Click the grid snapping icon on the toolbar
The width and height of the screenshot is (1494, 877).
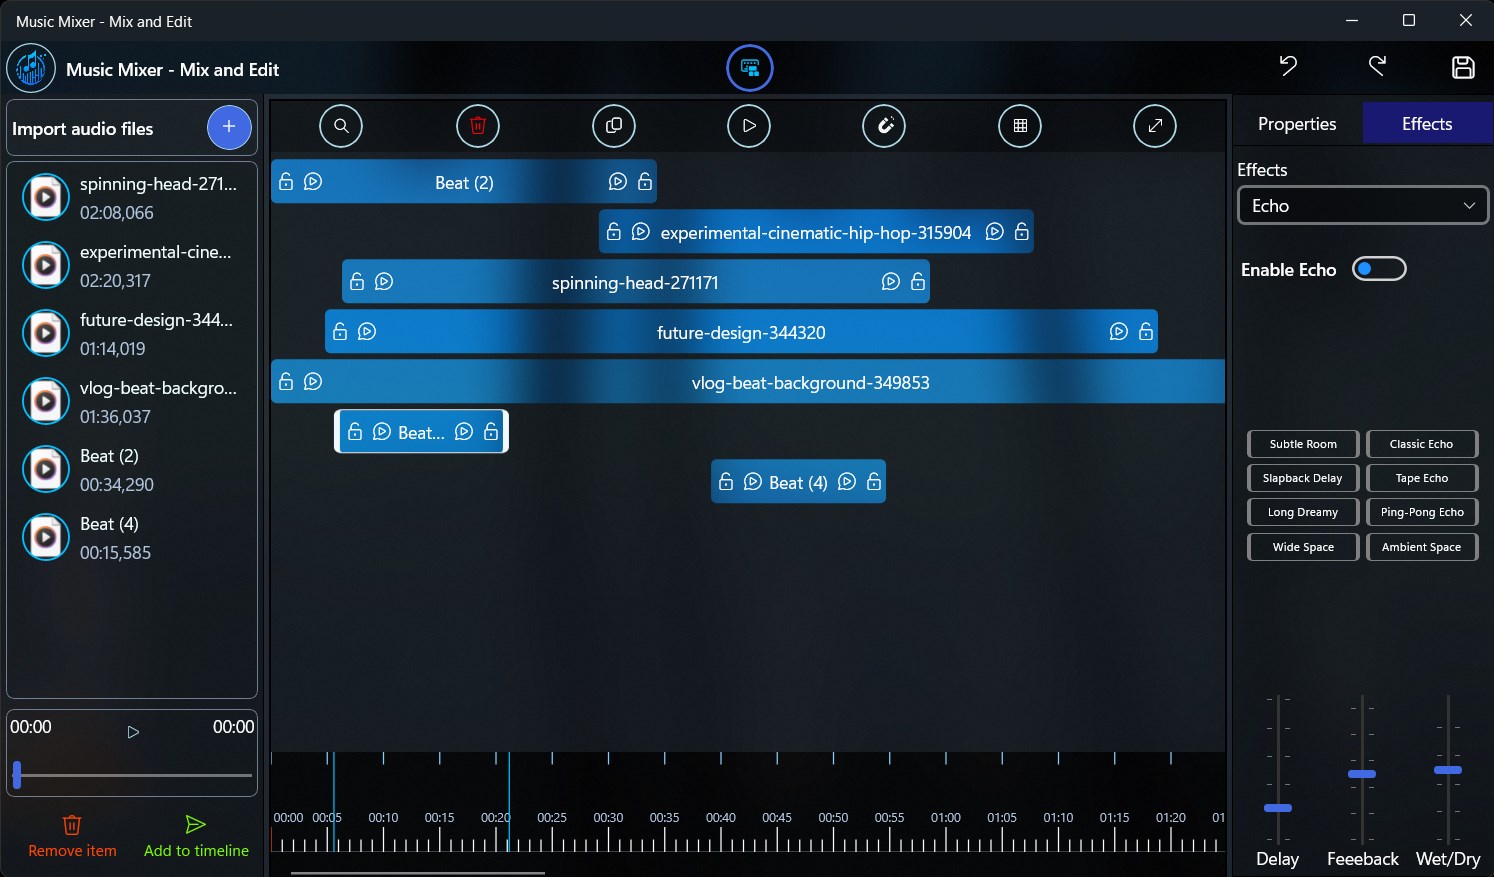pyautogui.click(x=1019, y=126)
